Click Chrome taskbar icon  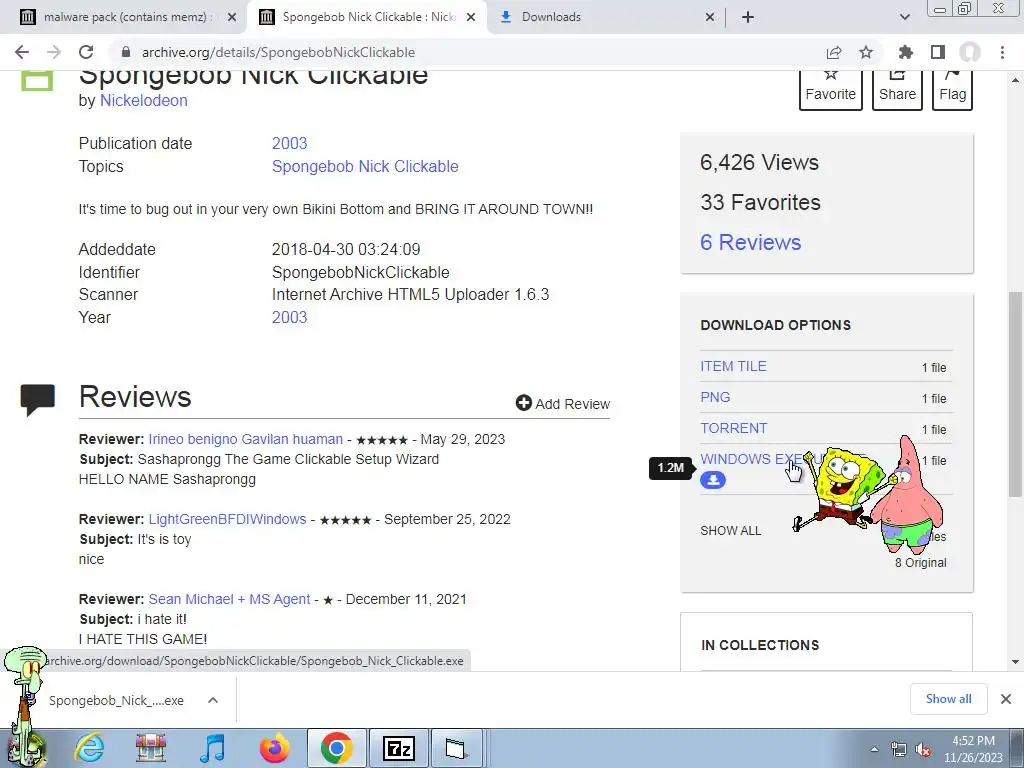click(336, 748)
